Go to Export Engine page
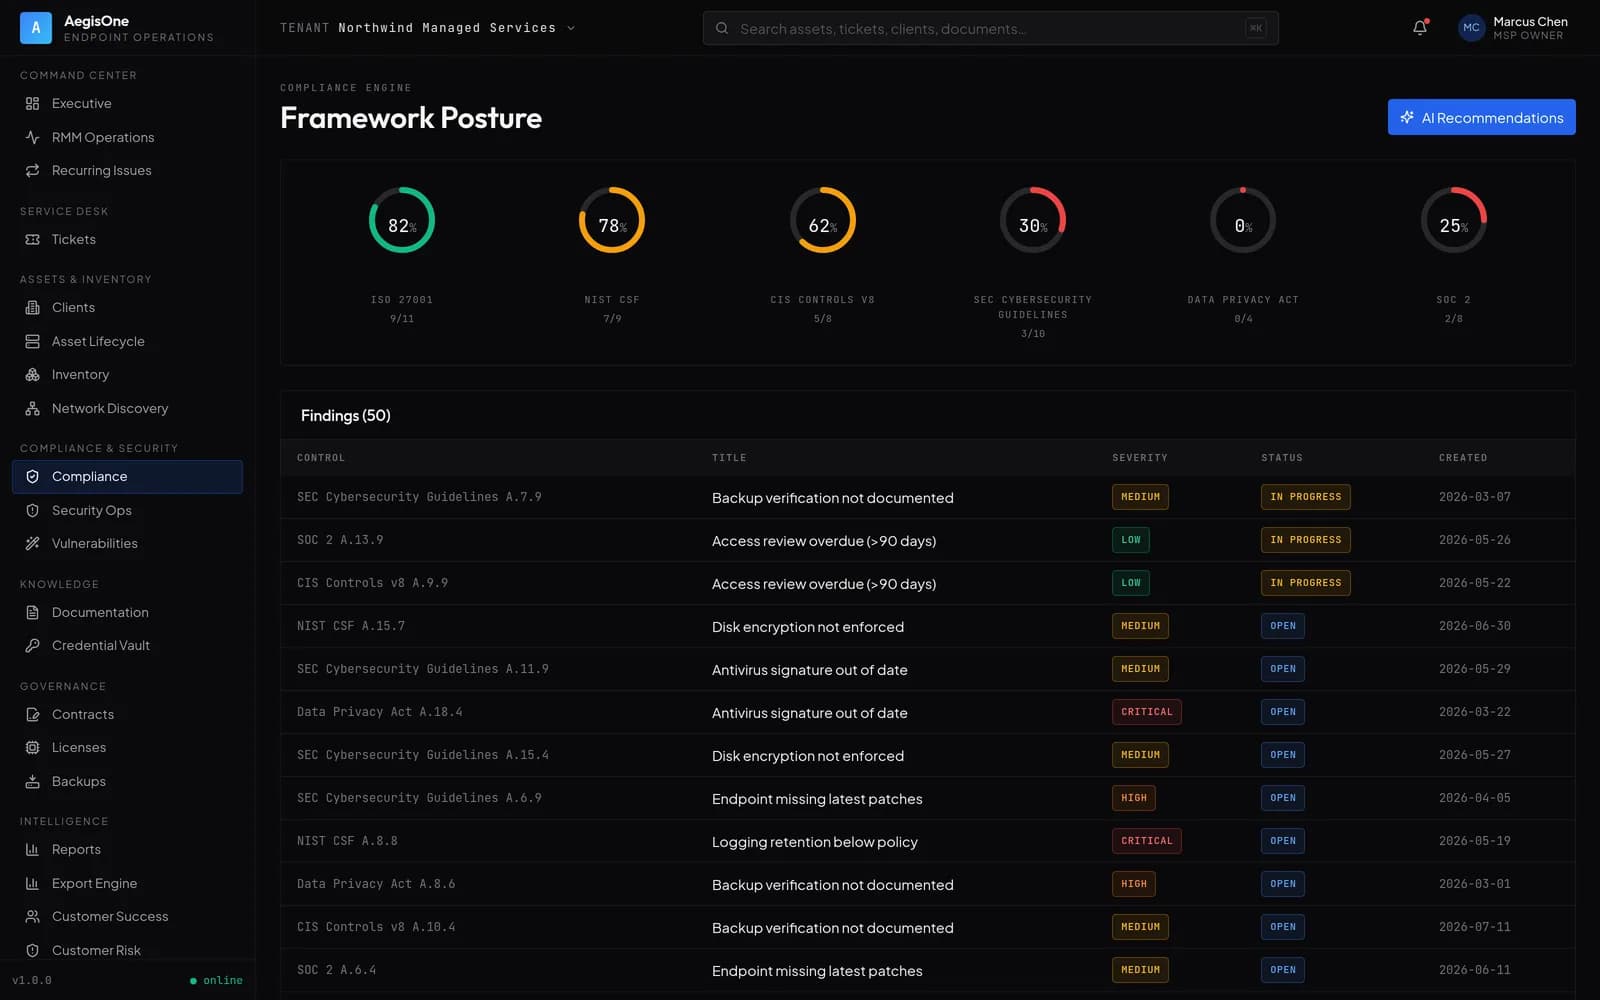 (127, 884)
